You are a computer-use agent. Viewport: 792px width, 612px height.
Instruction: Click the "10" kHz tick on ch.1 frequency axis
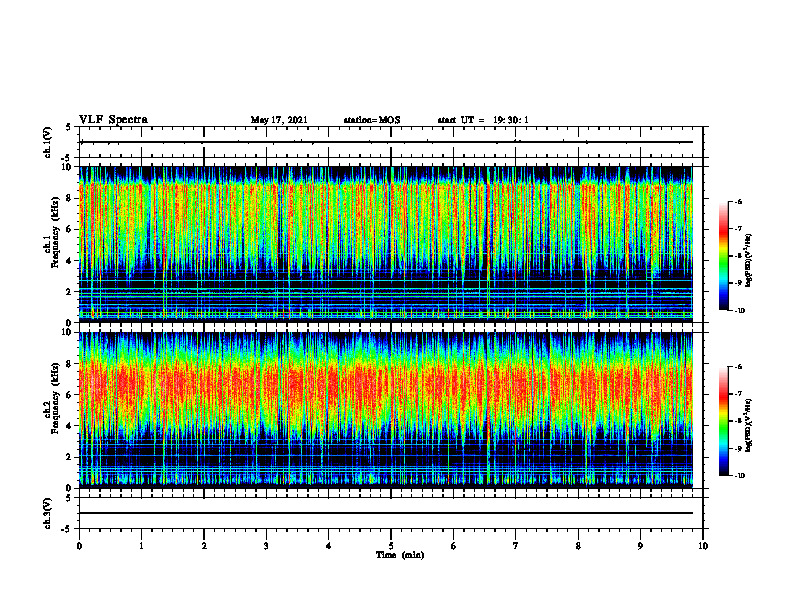point(67,167)
